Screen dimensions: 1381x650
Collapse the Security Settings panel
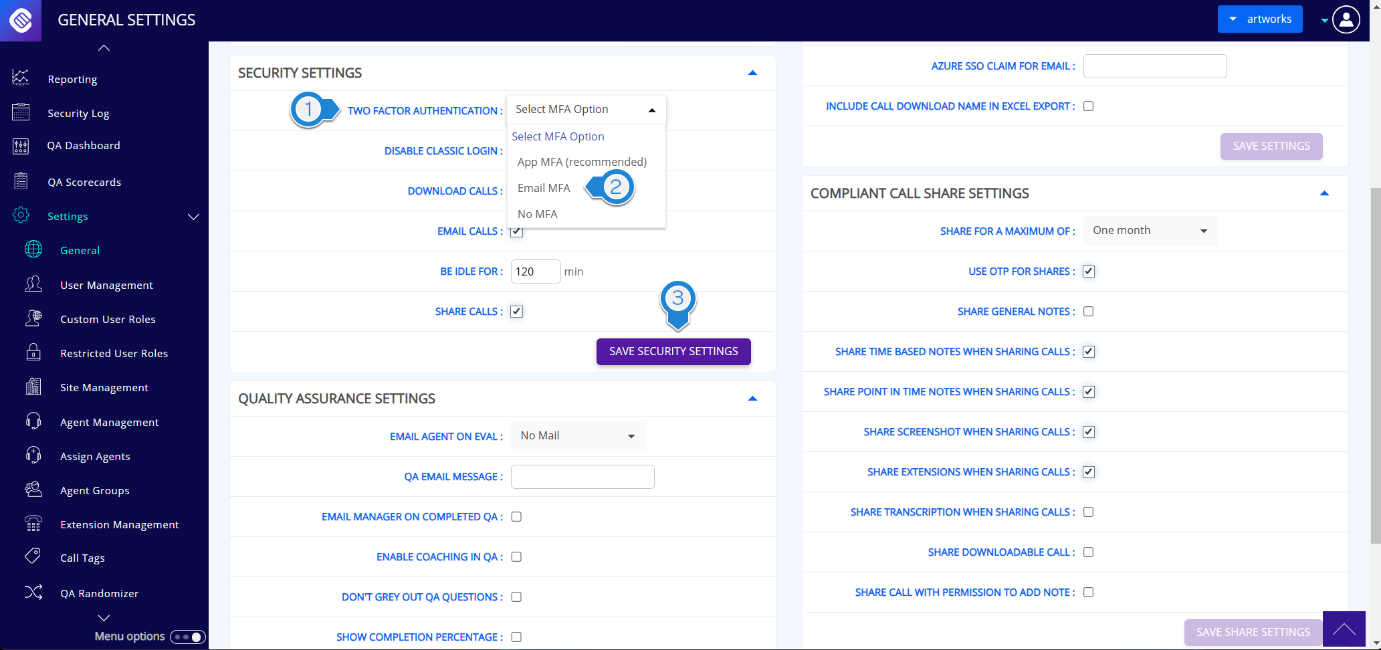point(752,73)
